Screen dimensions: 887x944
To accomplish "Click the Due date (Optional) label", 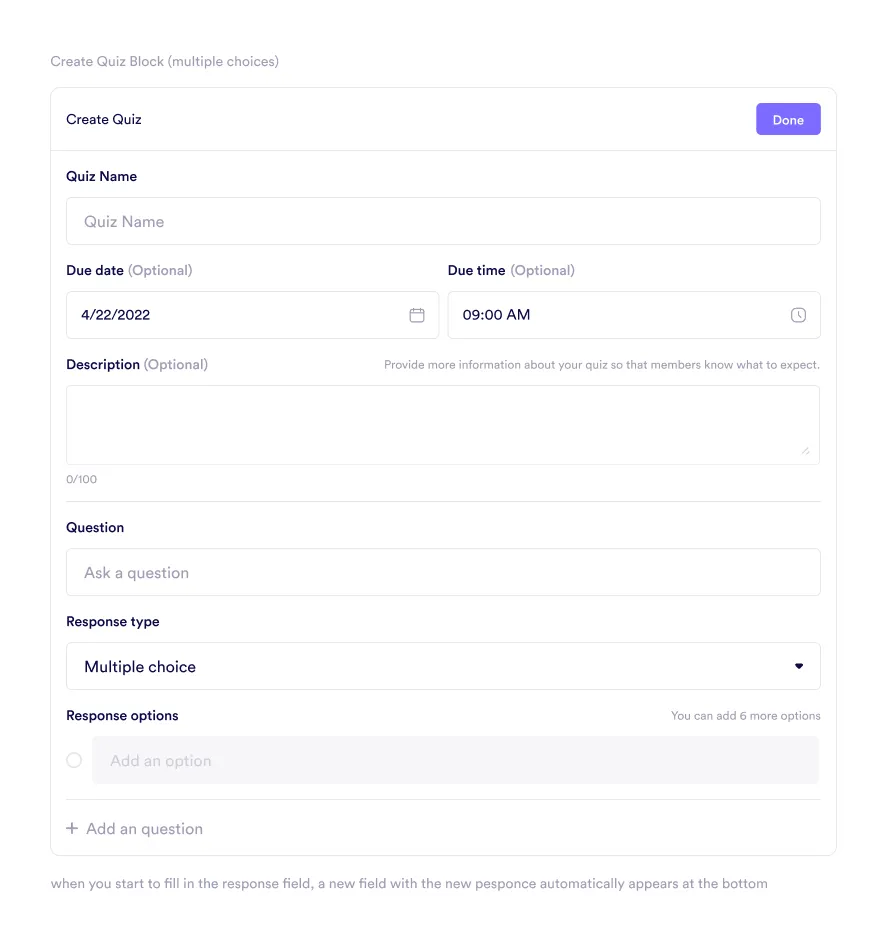I will tap(128, 271).
